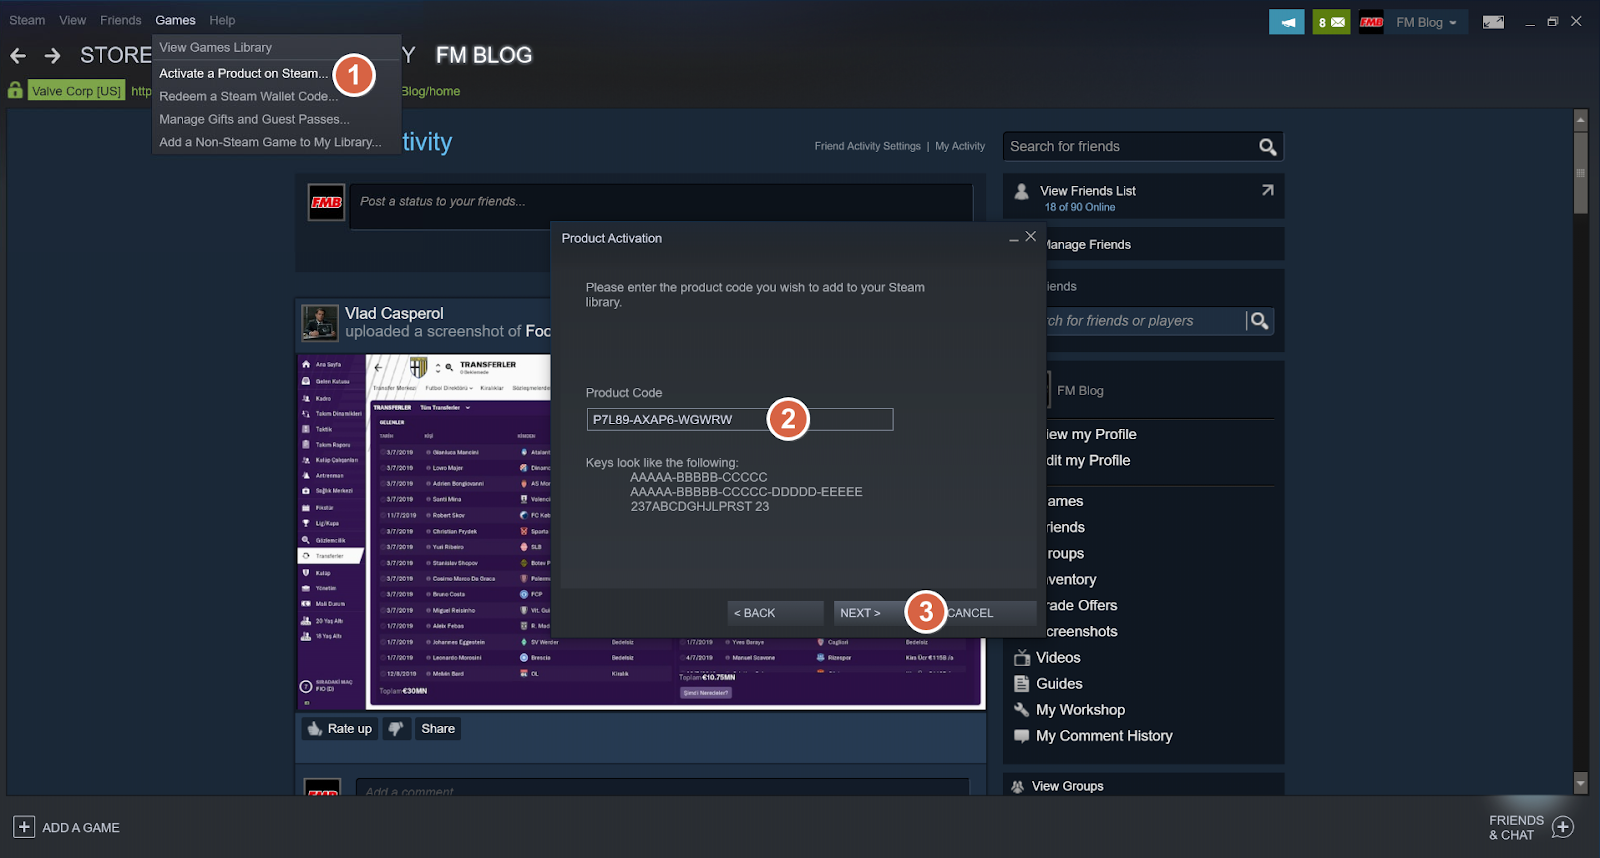Open the Friends menu

tap(121, 20)
